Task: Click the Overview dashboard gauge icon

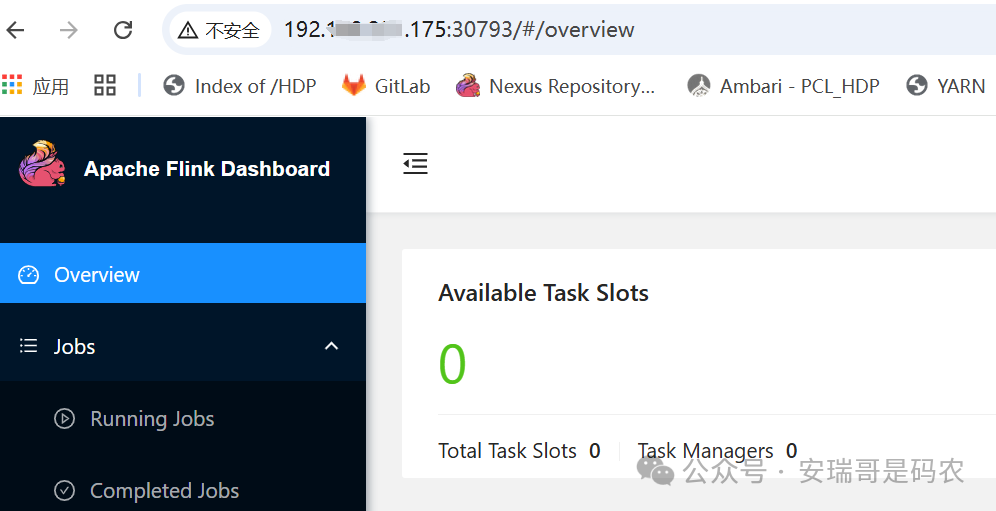Action: pyautogui.click(x=29, y=275)
